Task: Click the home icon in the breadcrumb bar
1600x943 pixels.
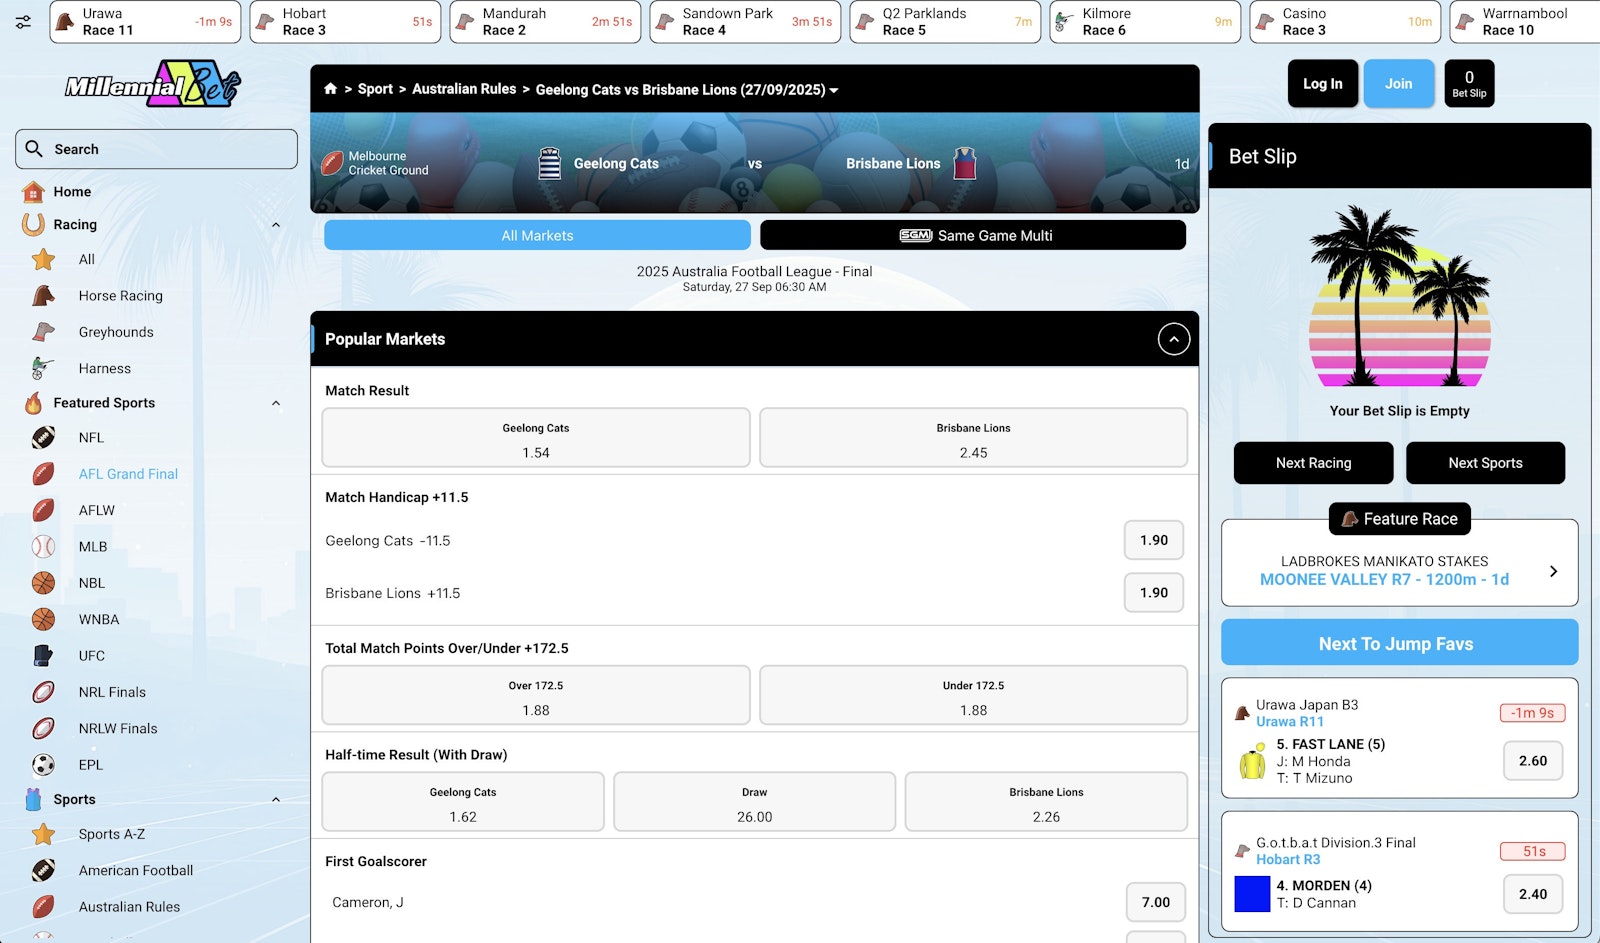Action: click(330, 89)
